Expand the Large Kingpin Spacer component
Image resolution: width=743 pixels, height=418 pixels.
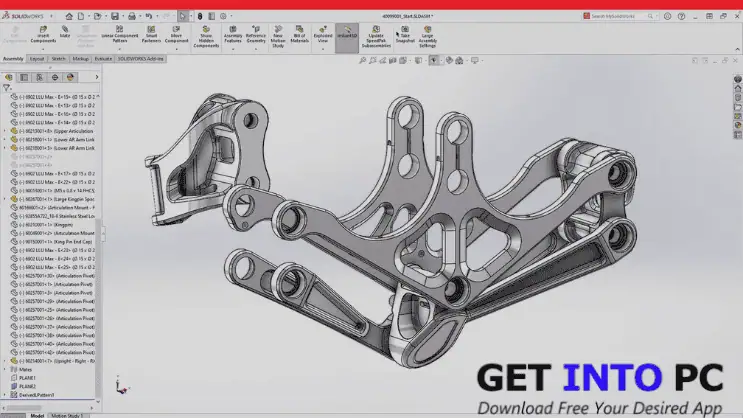(x=5, y=200)
